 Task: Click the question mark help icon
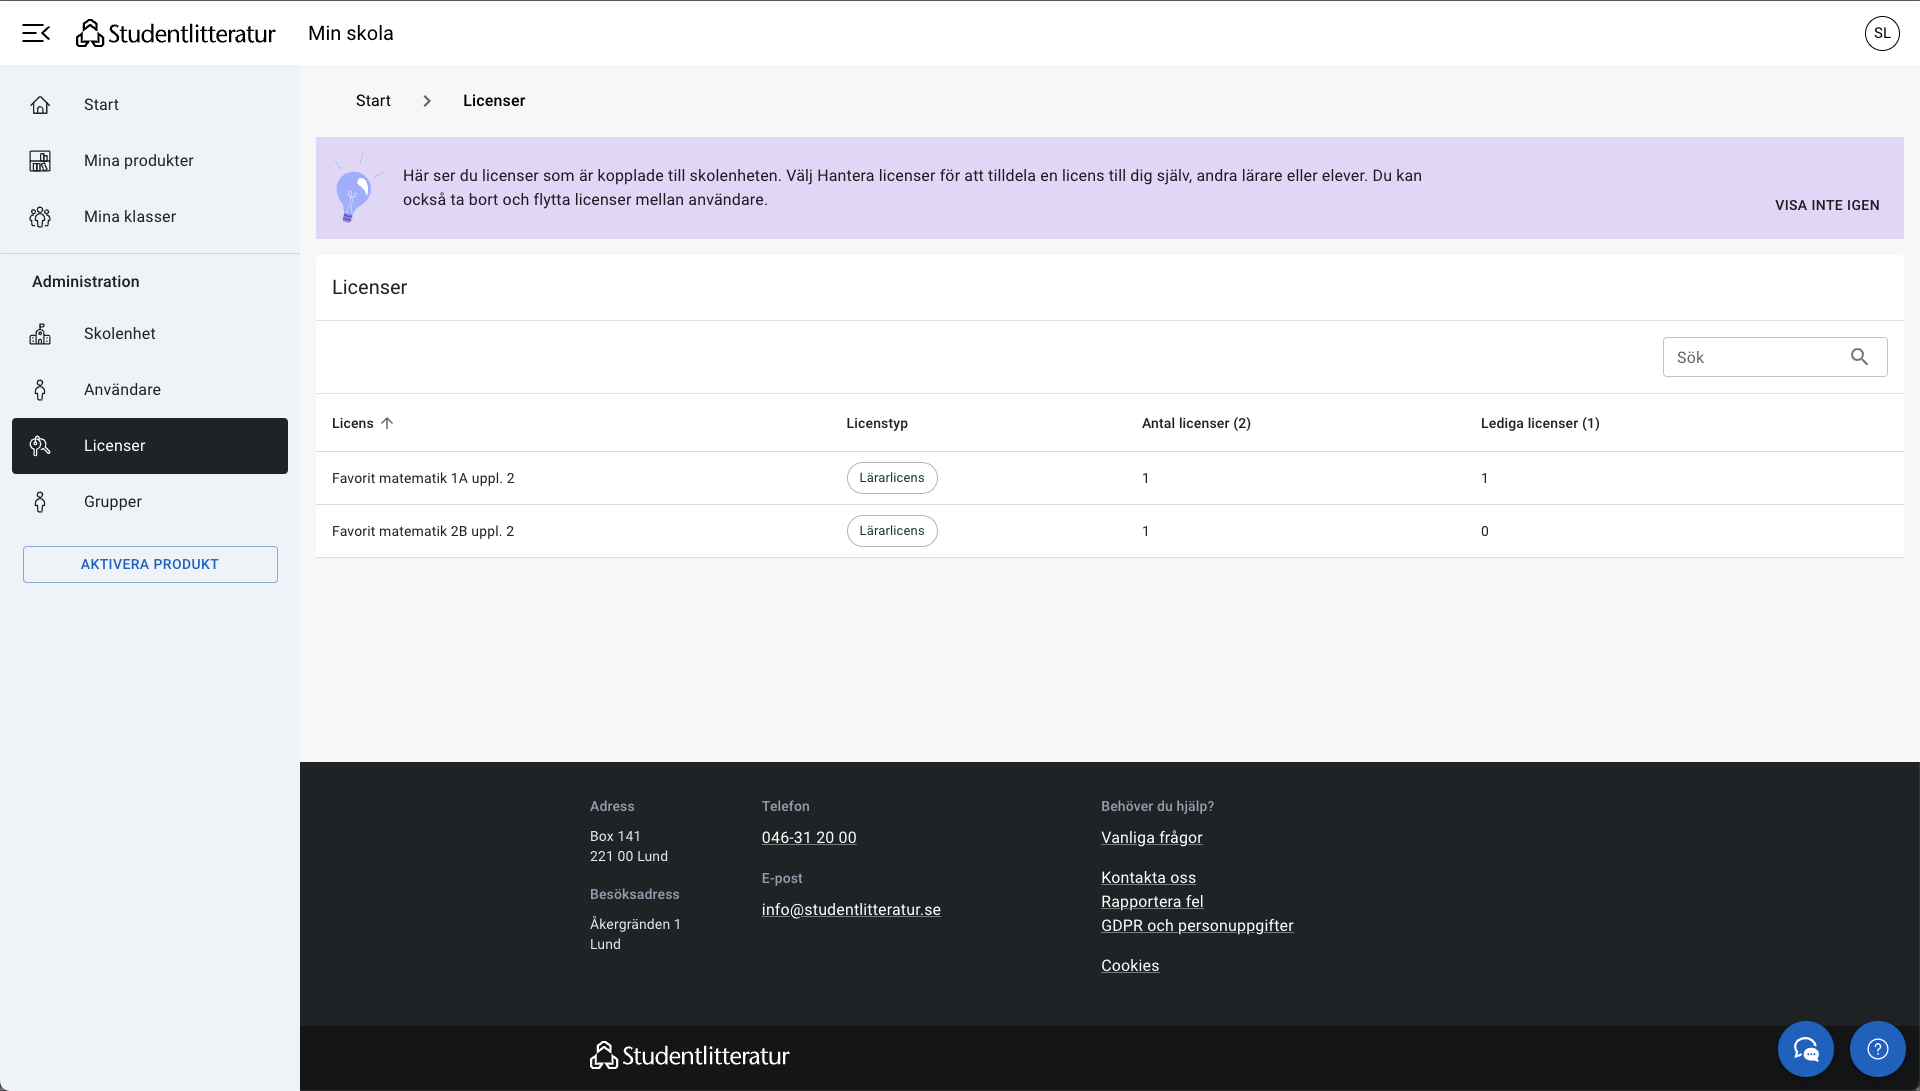[x=1877, y=1048]
